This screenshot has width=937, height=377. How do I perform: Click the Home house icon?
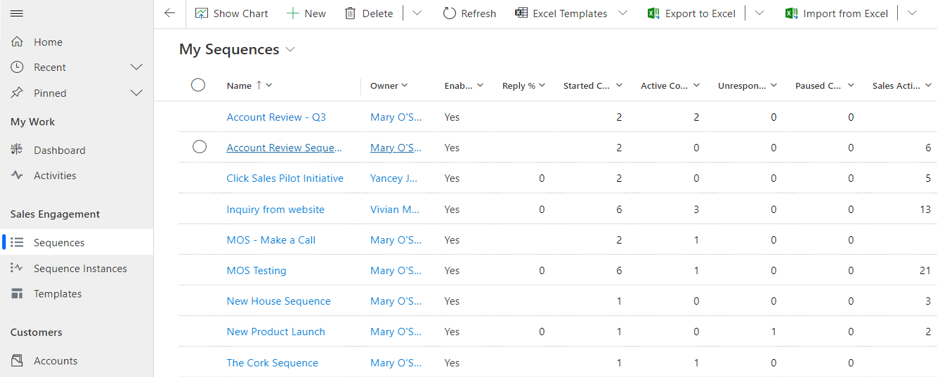tap(17, 42)
